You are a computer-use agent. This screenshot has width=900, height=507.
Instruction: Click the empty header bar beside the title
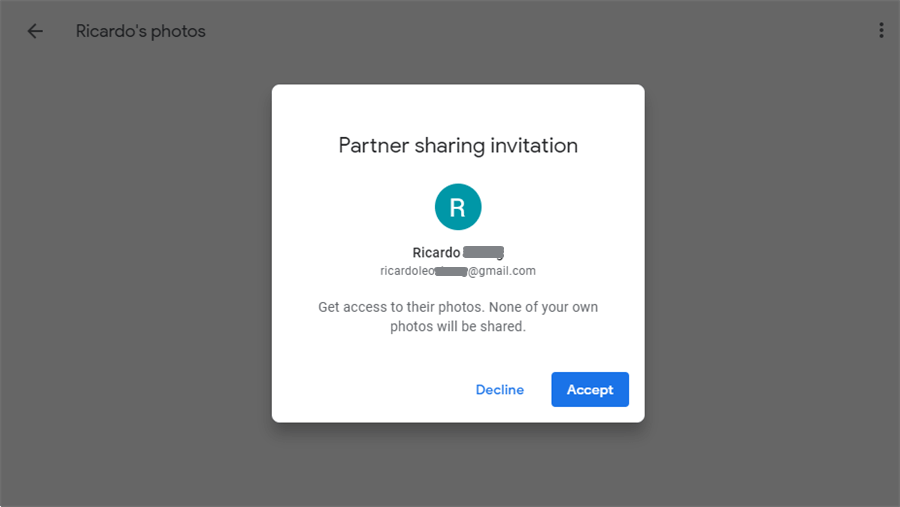point(500,31)
